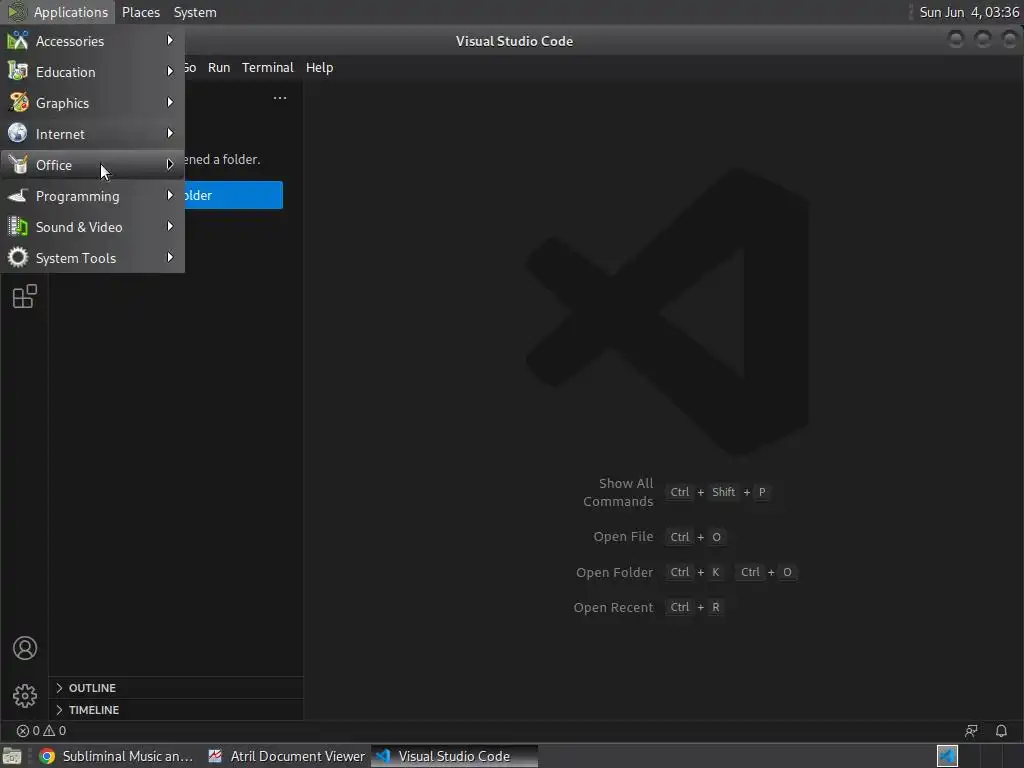Click the warnings count icon in status bar

coord(49,731)
